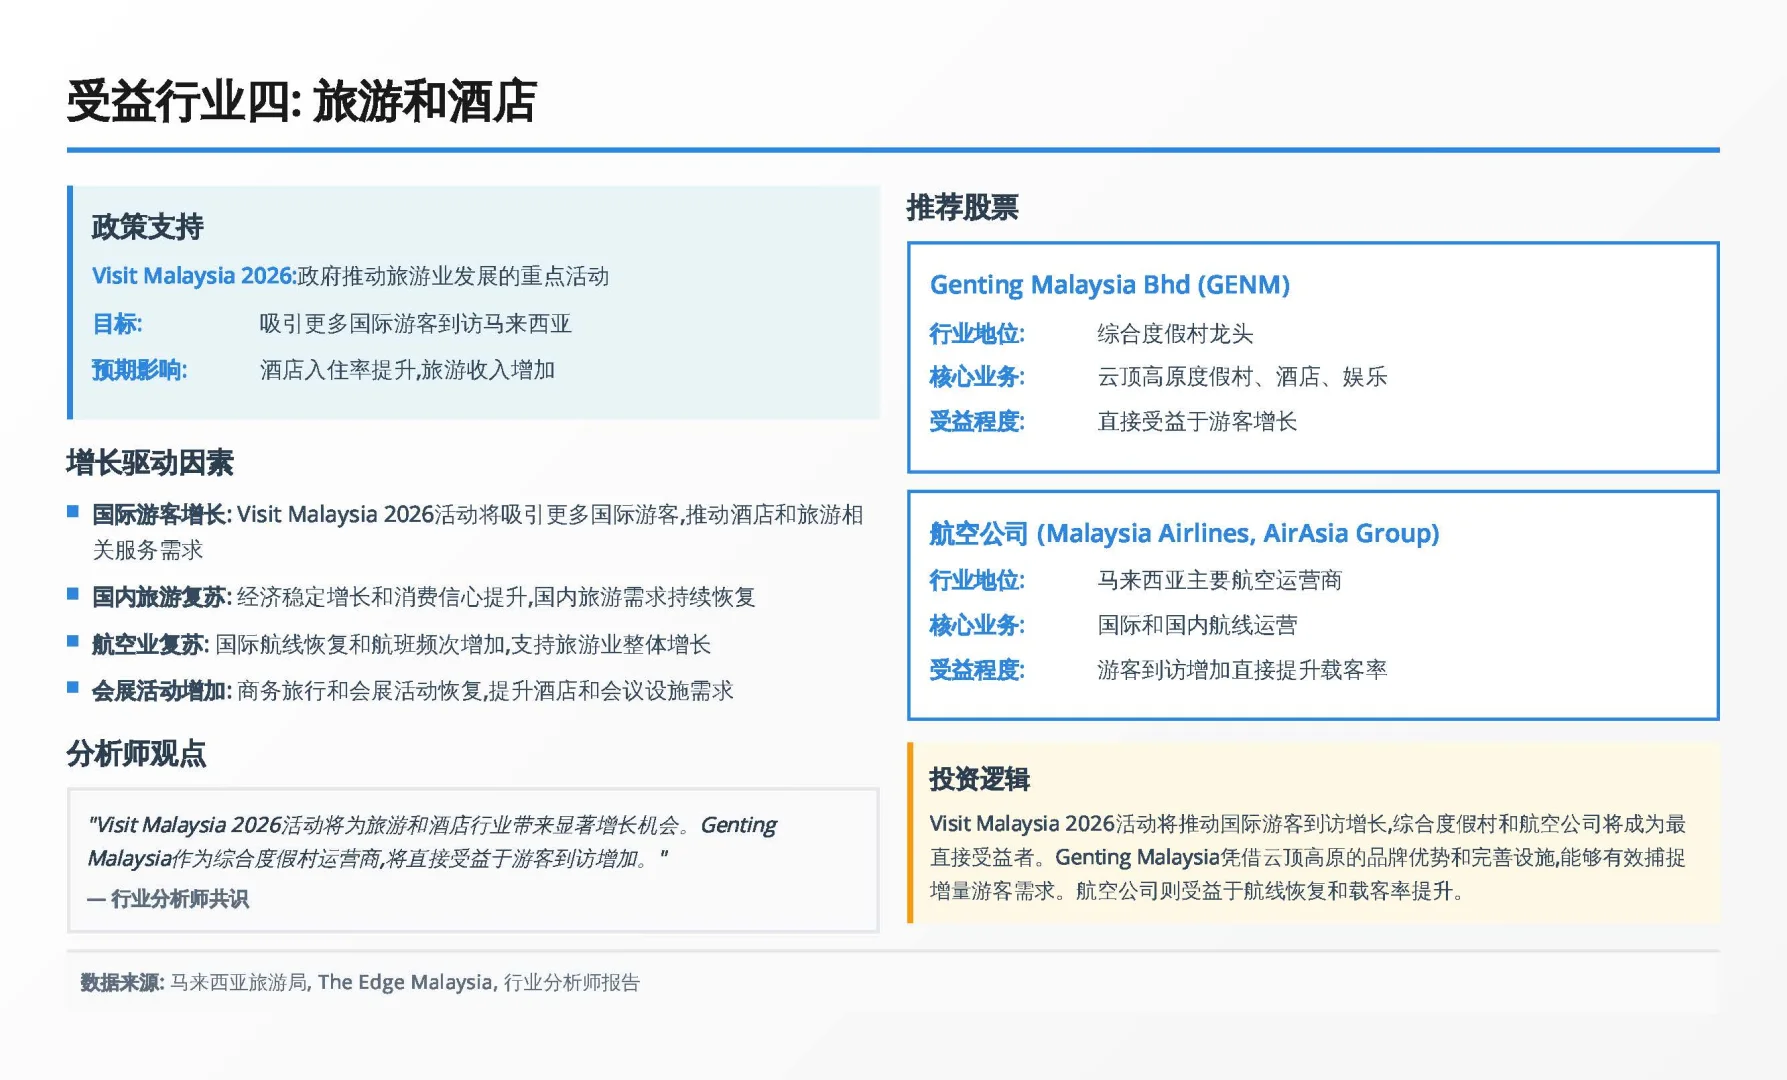The image size is (1787, 1080).
Task: Click the text 酒店入住率提升,旅游收入增加
Action: pyautogui.click(x=407, y=370)
